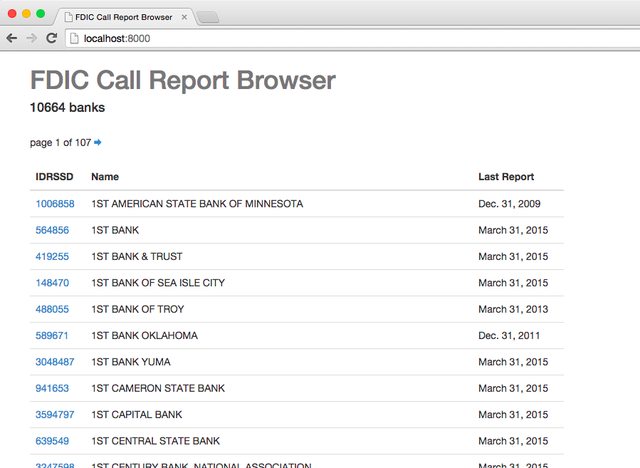Screen dimensions: 640x468
Task: Click the 'Dec. 31, 2011' report date
Action: coord(509,335)
